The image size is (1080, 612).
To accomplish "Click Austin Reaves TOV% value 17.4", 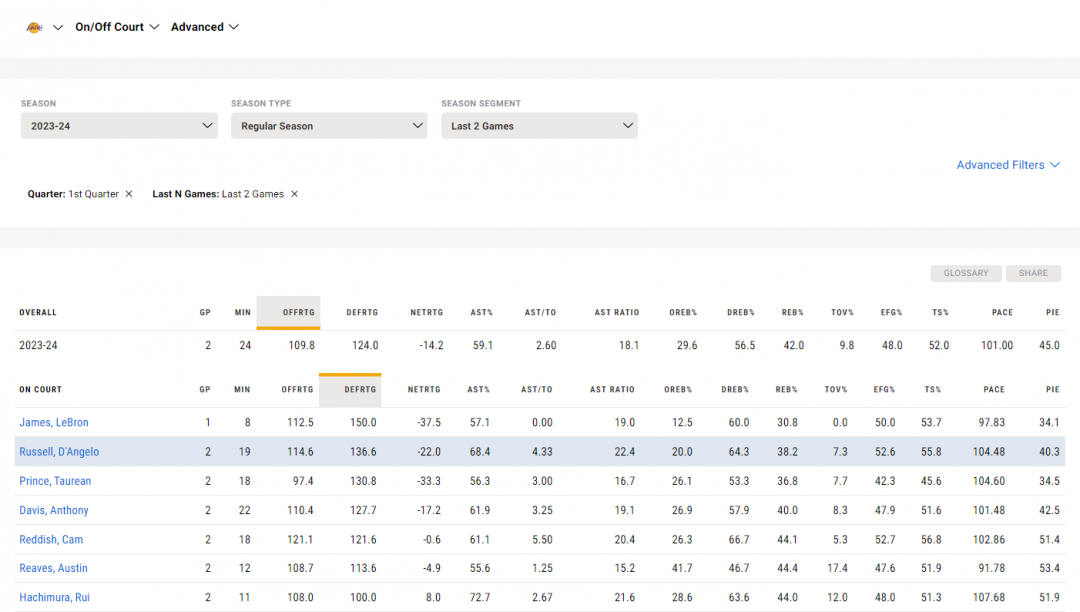I will click(838, 569).
